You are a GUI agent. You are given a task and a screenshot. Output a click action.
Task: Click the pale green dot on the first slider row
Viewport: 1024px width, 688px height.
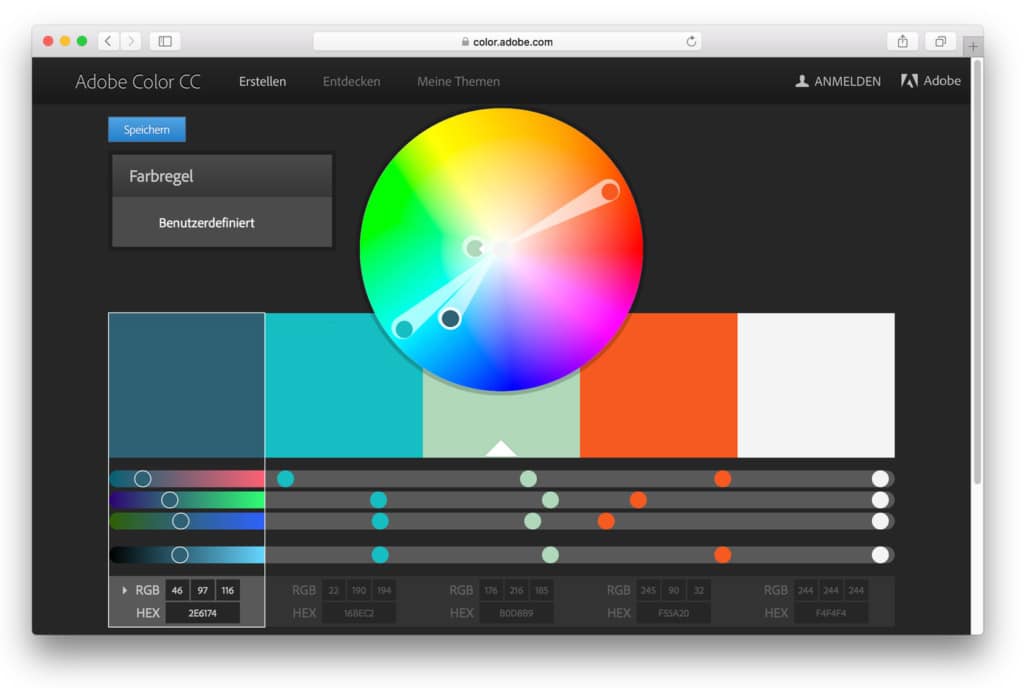tap(528, 479)
